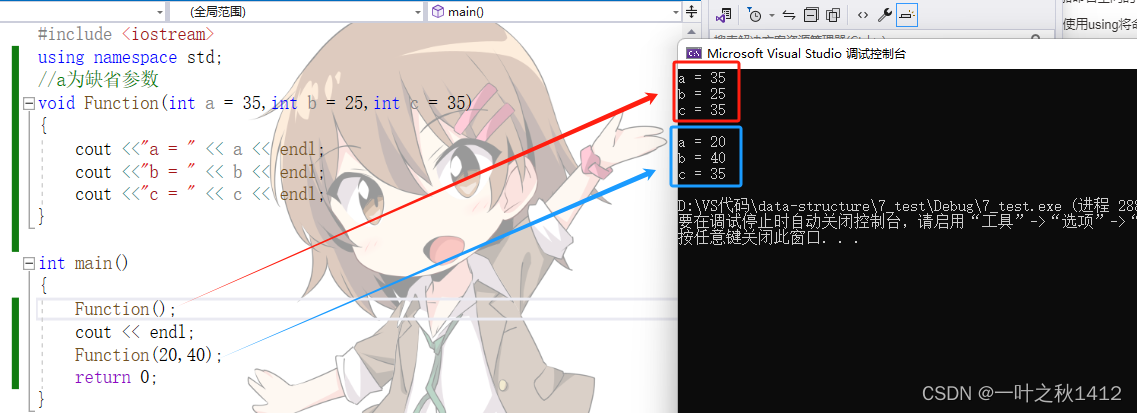Open the global scope (全局范围) dropdown

click(x=295, y=12)
